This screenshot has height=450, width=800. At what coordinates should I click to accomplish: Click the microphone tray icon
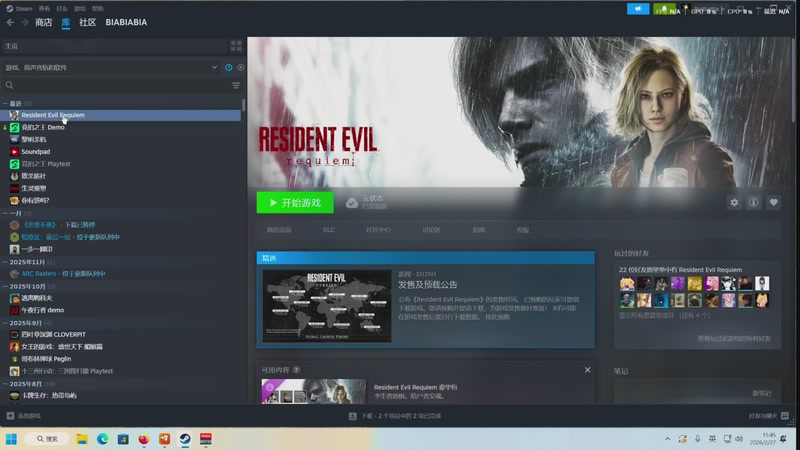pos(697,439)
